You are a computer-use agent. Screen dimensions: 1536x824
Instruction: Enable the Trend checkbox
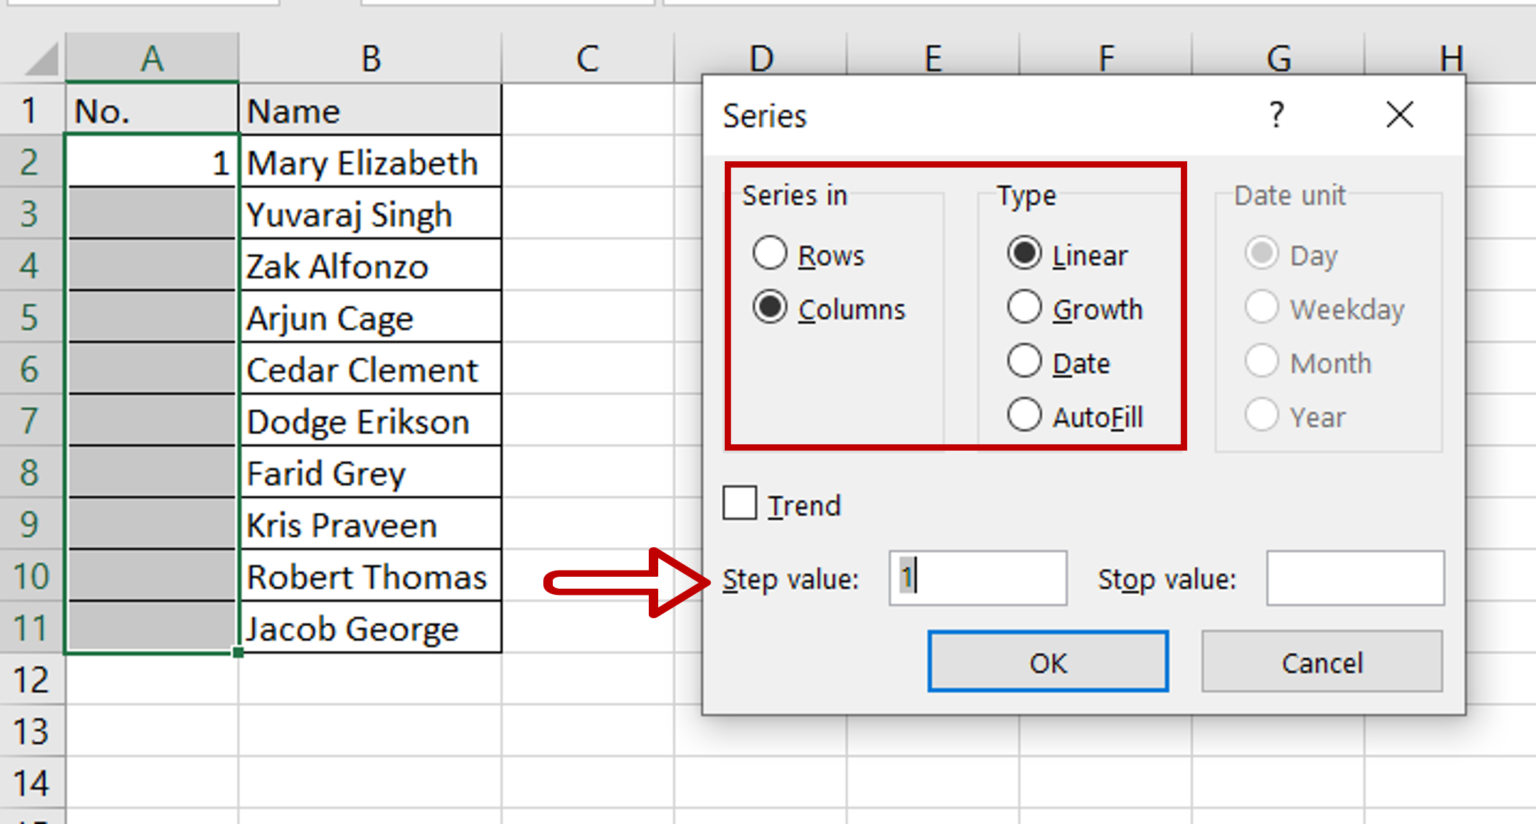tap(740, 503)
